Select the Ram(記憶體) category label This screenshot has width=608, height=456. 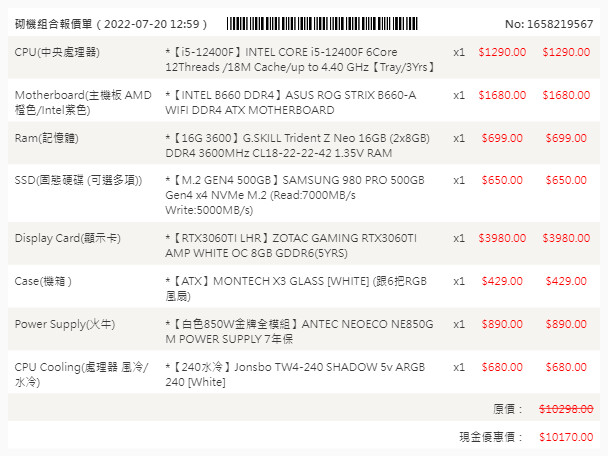tap(49, 138)
